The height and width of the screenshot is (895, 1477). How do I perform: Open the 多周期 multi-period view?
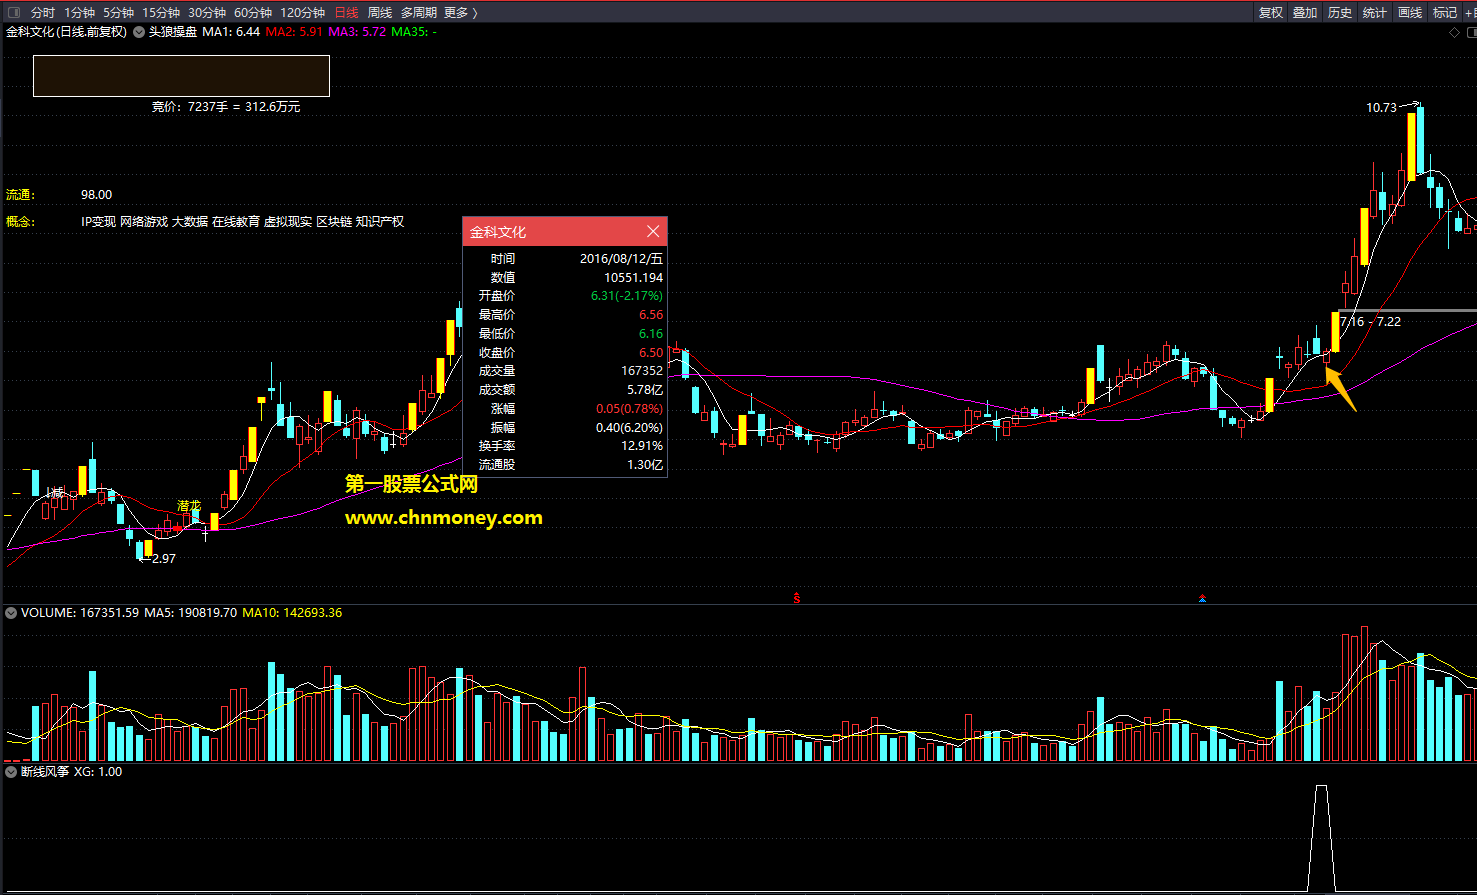419,12
